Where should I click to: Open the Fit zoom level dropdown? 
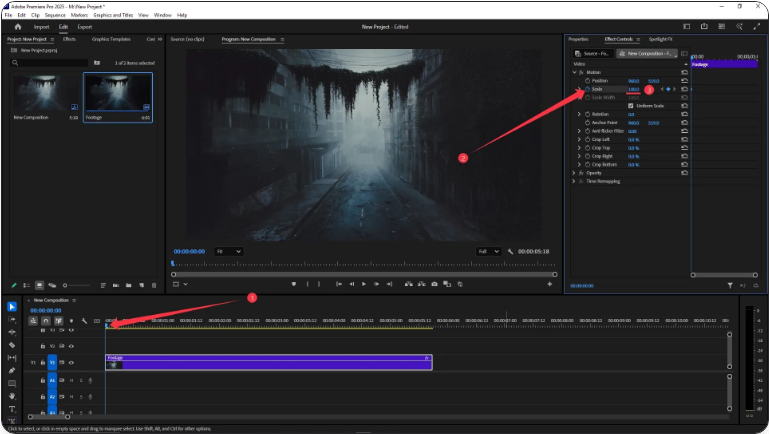point(228,251)
